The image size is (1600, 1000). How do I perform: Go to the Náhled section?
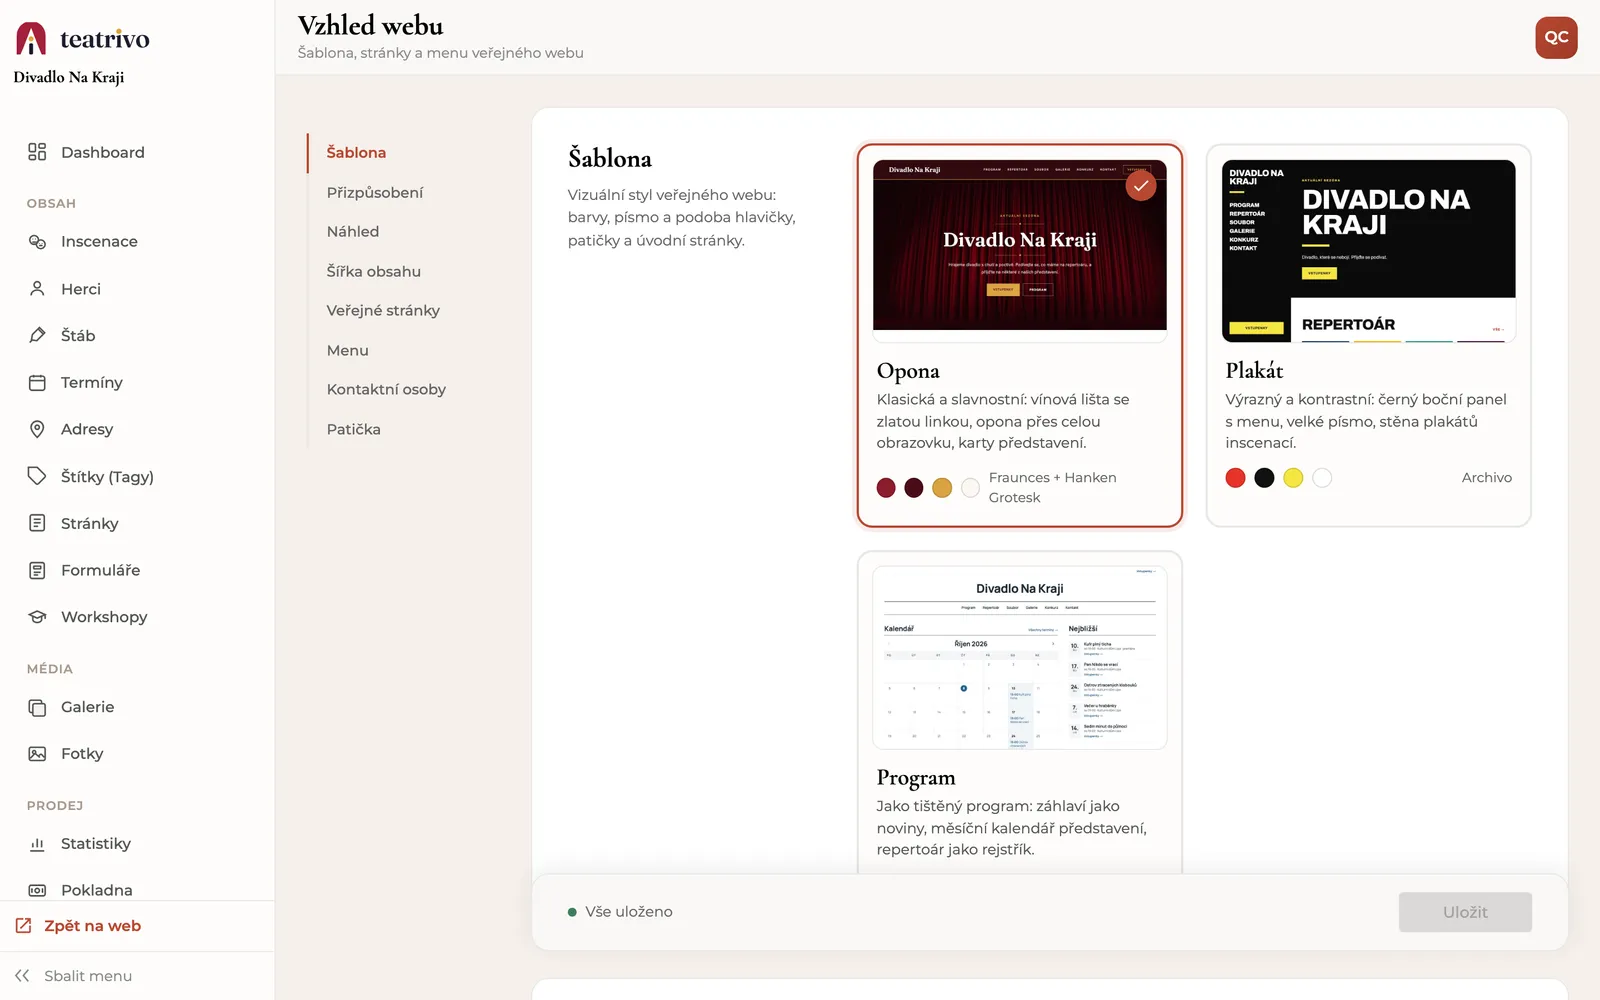click(353, 232)
